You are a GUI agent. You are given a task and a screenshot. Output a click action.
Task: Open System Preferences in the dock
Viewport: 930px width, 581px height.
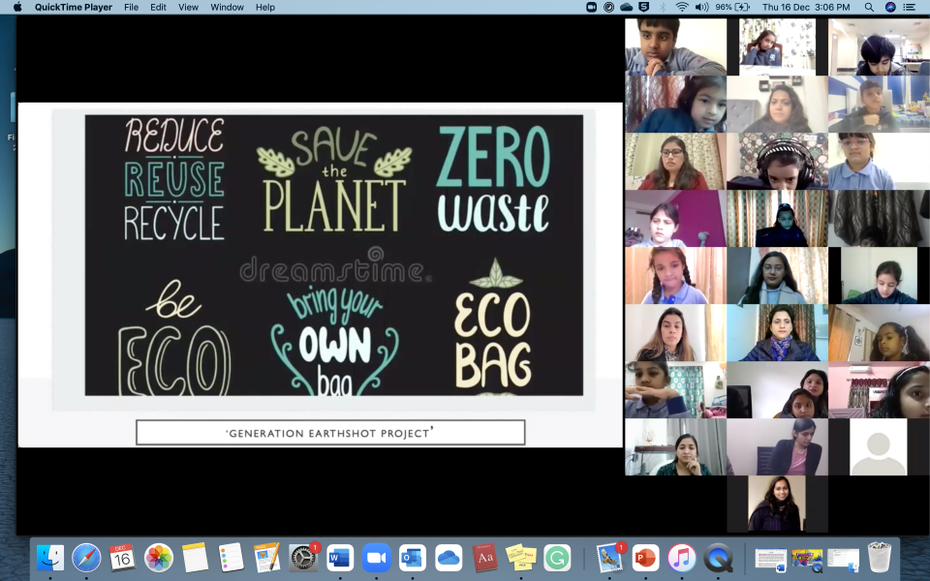point(303,557)
